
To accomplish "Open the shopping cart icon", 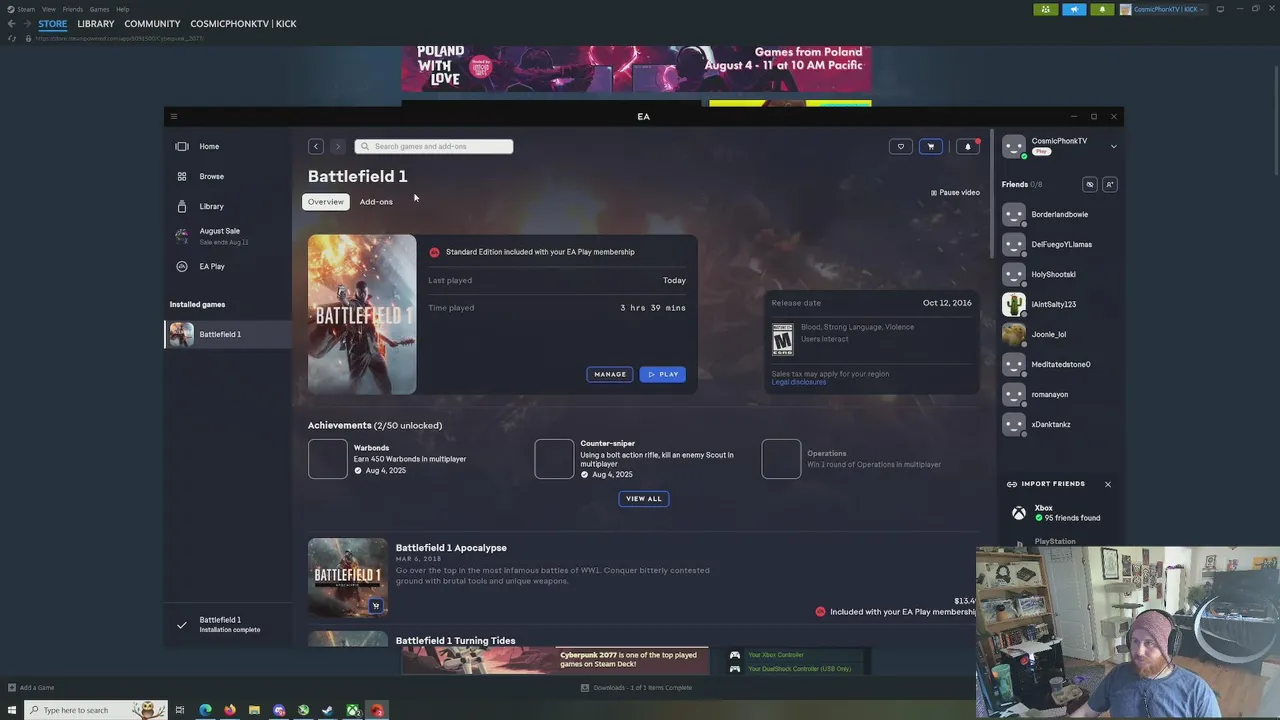I will point(931,146).
